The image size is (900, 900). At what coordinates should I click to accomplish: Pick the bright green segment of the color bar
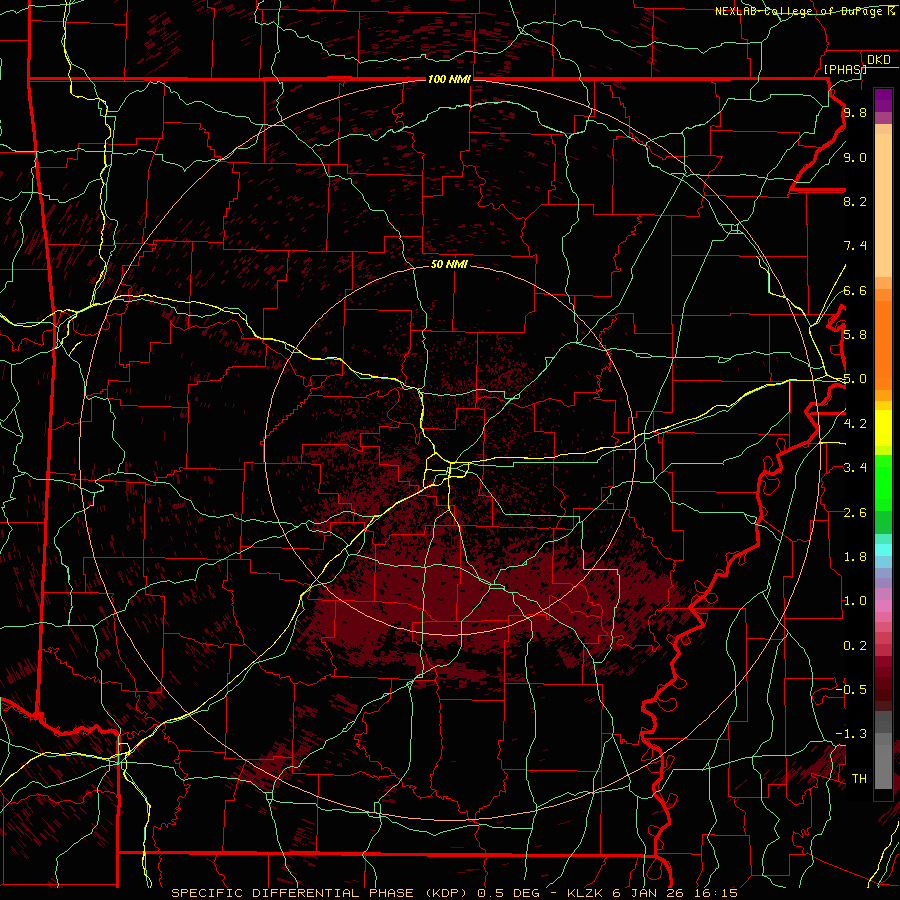[x=883, y=483]
